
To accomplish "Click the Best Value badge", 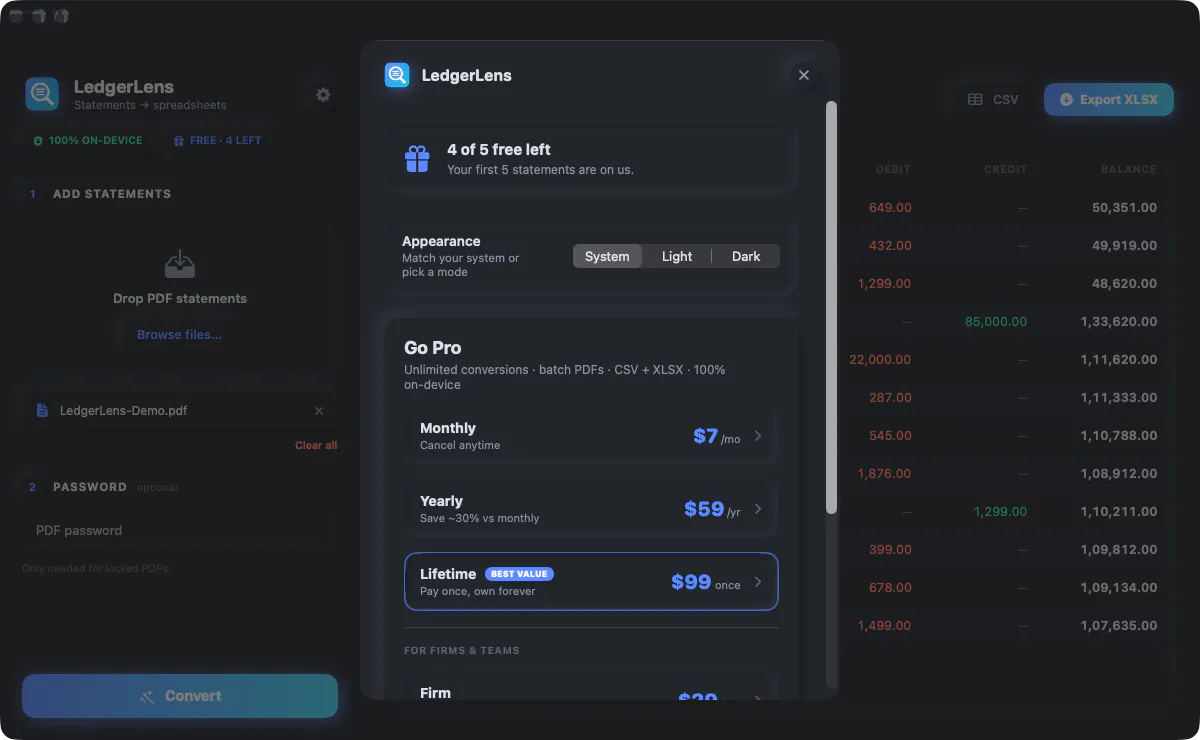I will click(519, 574).
